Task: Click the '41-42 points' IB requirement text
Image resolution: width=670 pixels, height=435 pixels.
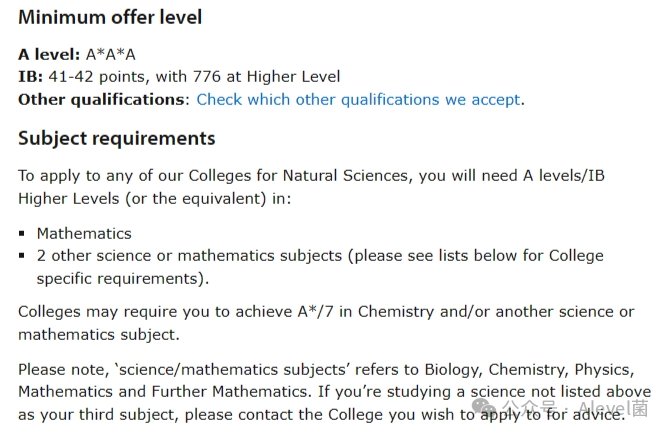Action: (x=99, y=77)
